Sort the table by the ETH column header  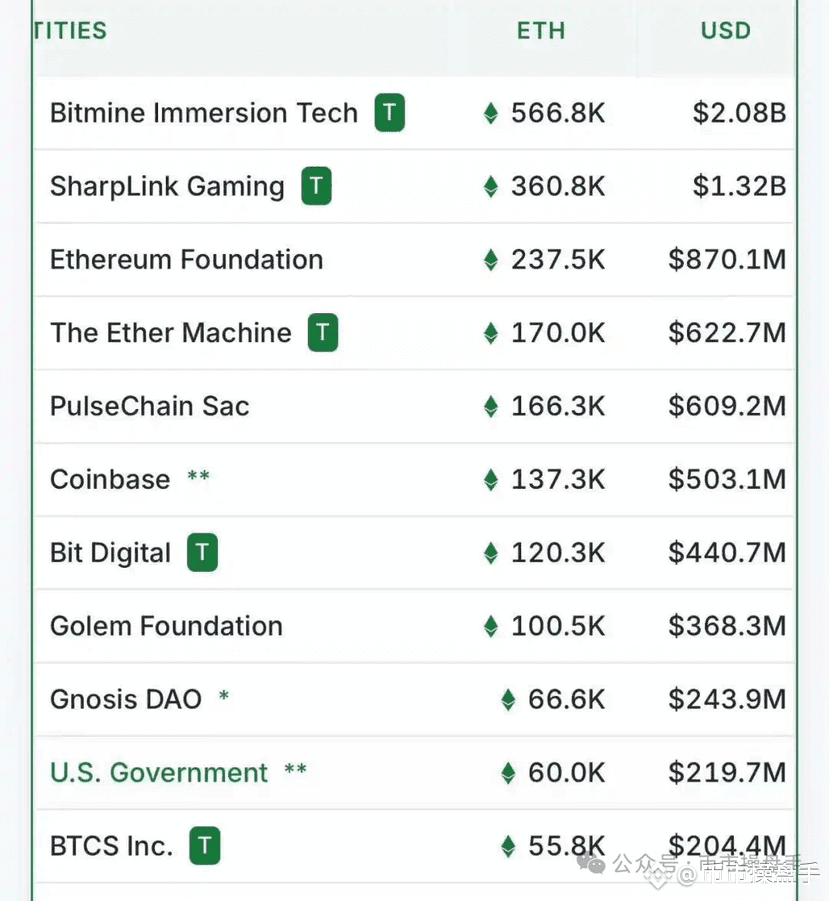(x=541, y=30)
